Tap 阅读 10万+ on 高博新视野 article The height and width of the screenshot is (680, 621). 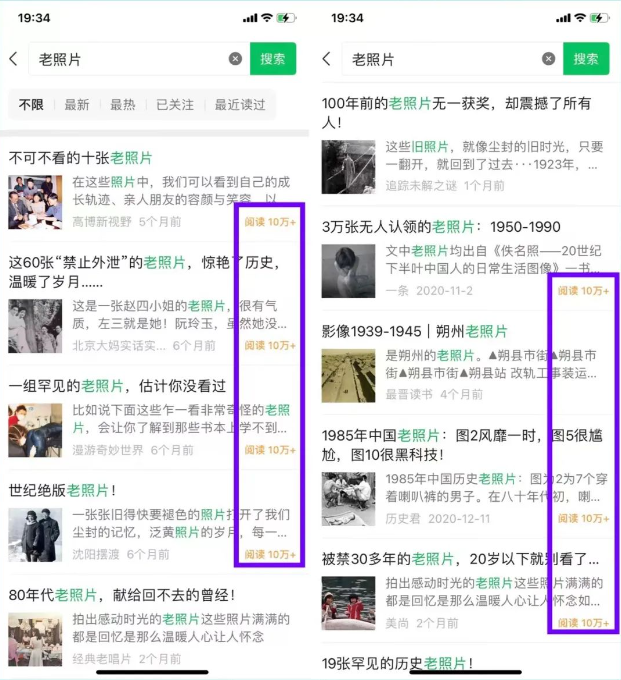pos(270,222)
